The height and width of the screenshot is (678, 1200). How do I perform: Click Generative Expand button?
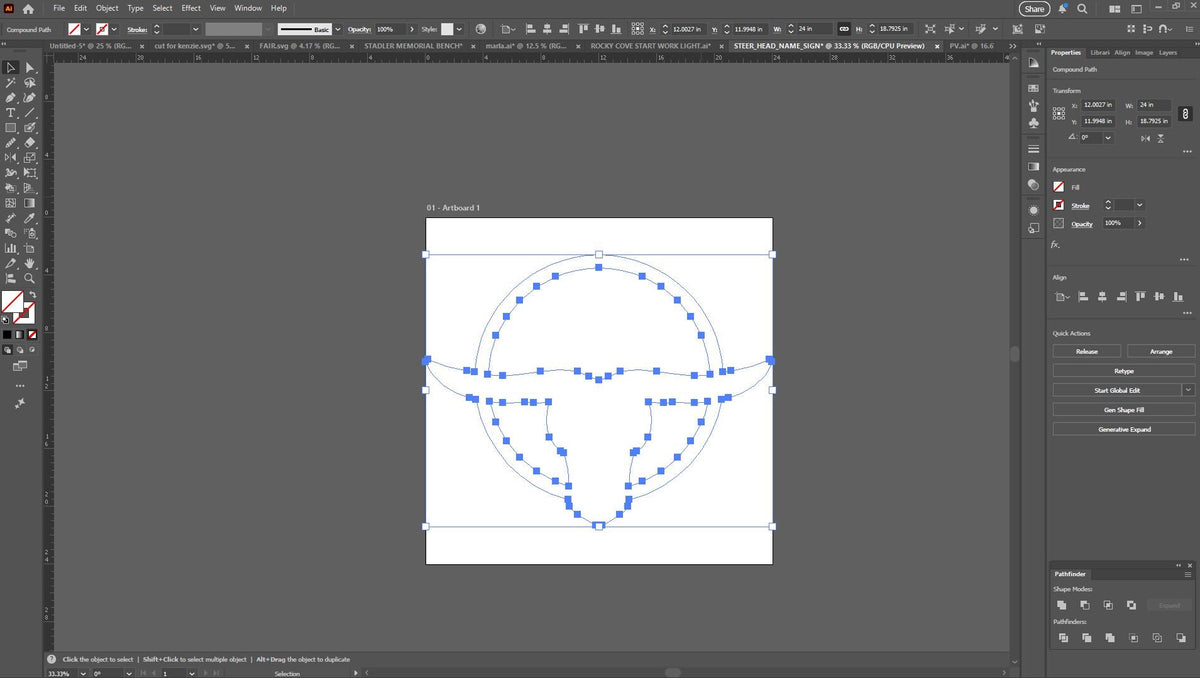(1124, 429)
